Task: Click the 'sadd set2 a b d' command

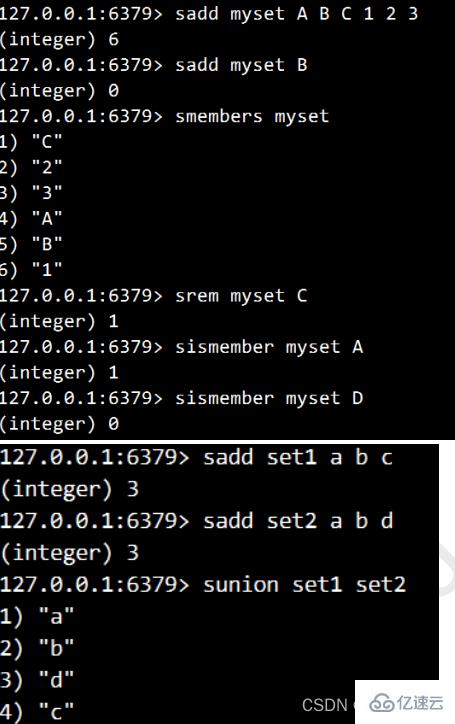Action: point(298,521)
